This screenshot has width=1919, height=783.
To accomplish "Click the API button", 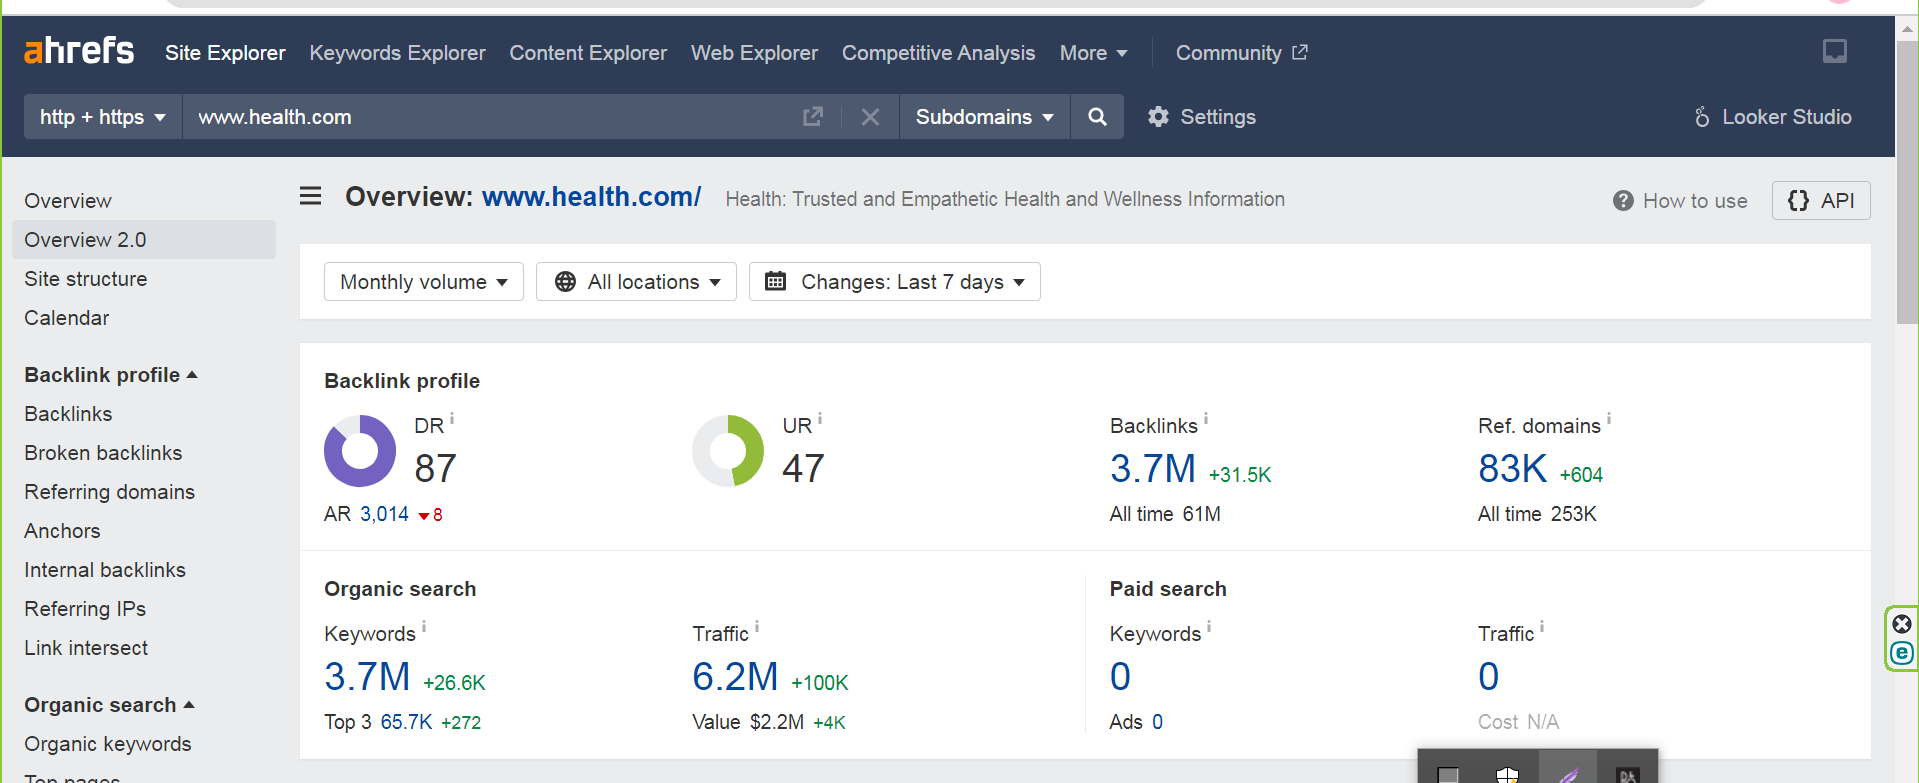I will coord(1821,201).
